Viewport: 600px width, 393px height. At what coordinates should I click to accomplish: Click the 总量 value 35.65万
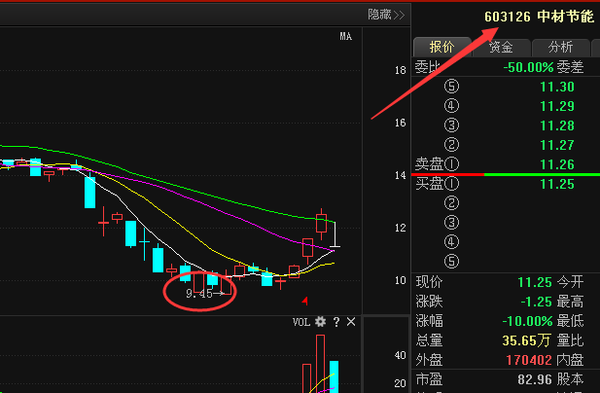527,341
